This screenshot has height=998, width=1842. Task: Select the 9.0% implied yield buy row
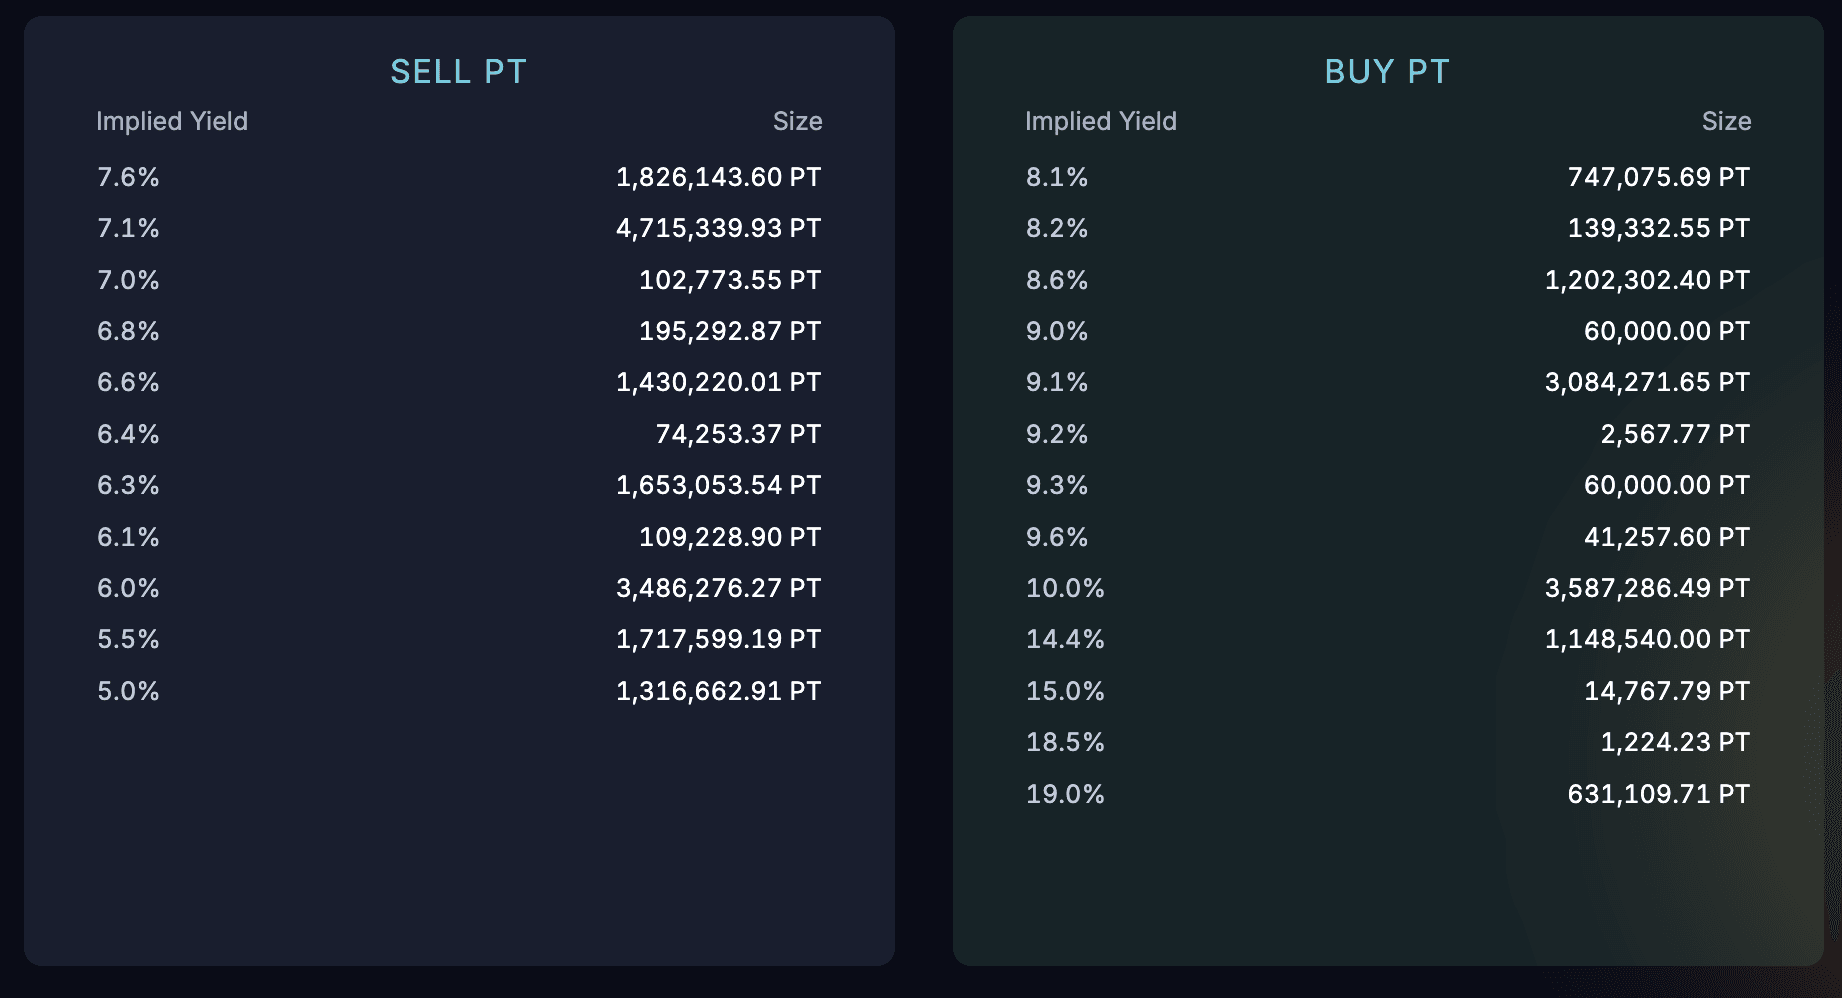(x=1057, y=331)
